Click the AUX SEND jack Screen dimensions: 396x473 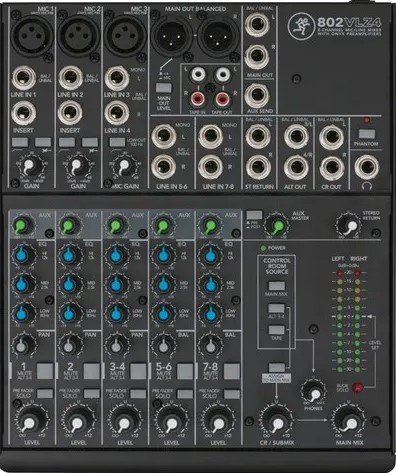[257, 95]
